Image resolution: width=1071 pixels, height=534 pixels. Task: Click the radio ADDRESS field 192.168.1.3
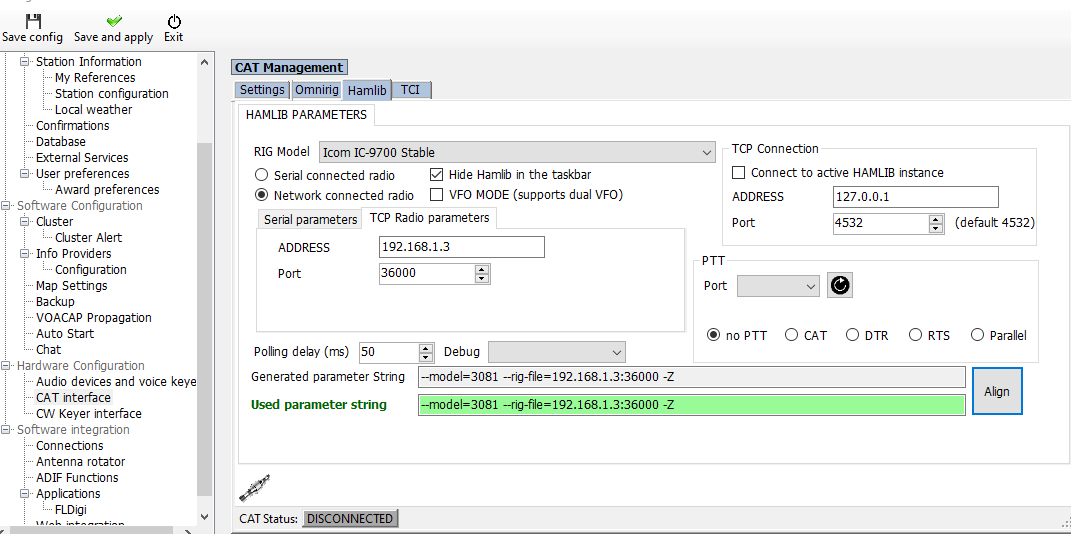462,247
